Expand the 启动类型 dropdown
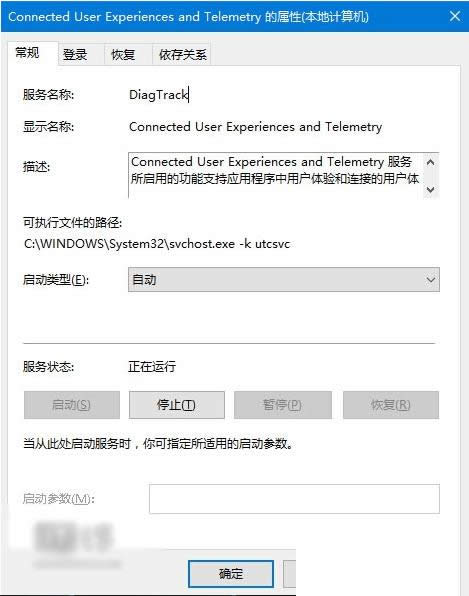The height and width of the screenshot is (596, 469). (284, 280)
